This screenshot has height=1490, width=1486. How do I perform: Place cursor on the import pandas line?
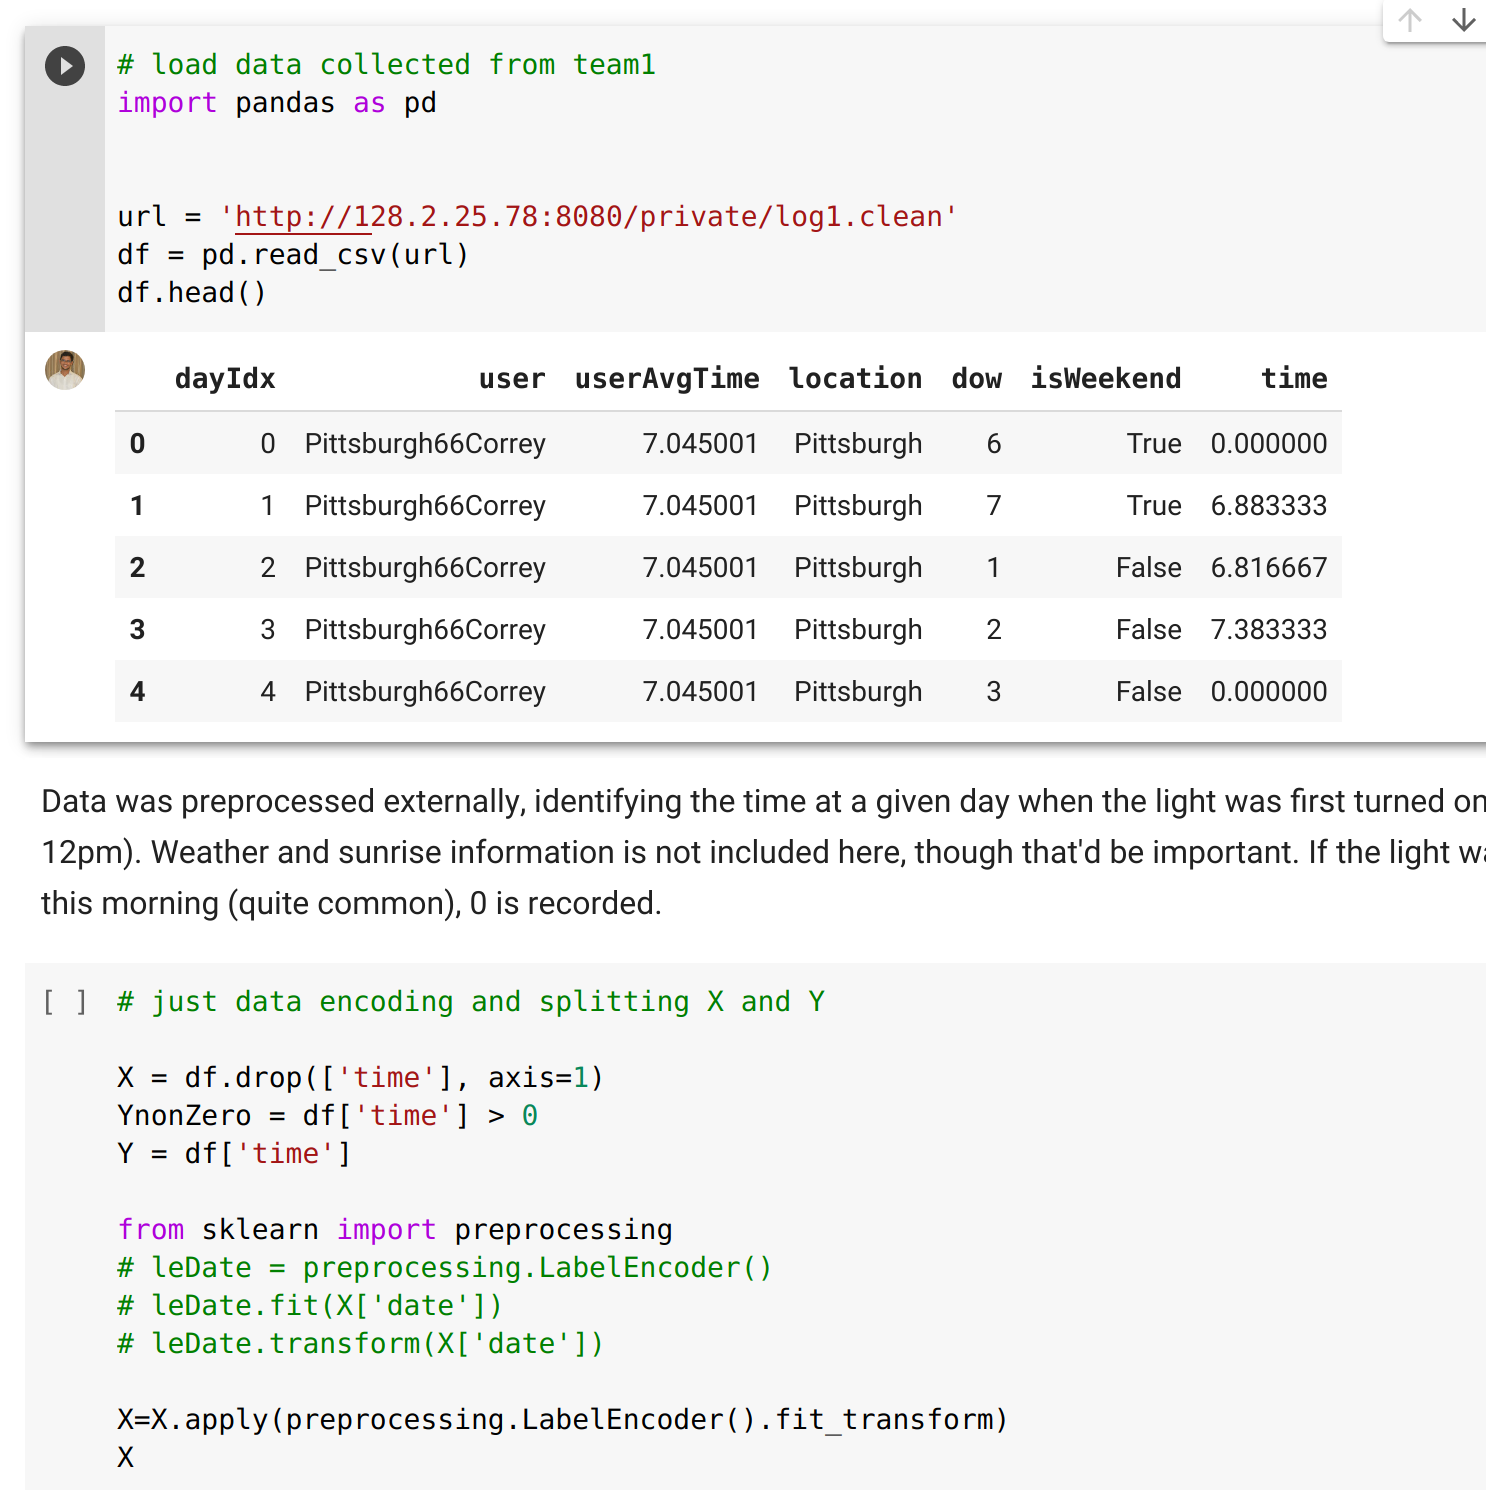click(277, 102)
